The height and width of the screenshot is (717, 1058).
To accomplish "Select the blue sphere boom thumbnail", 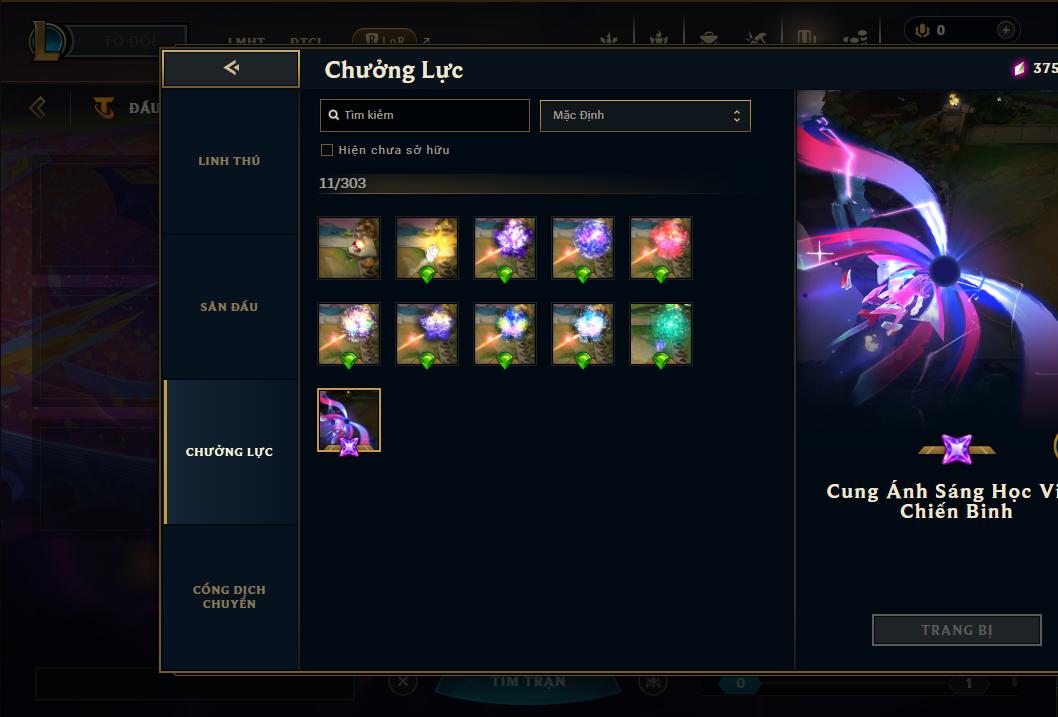I will point(583,248).
